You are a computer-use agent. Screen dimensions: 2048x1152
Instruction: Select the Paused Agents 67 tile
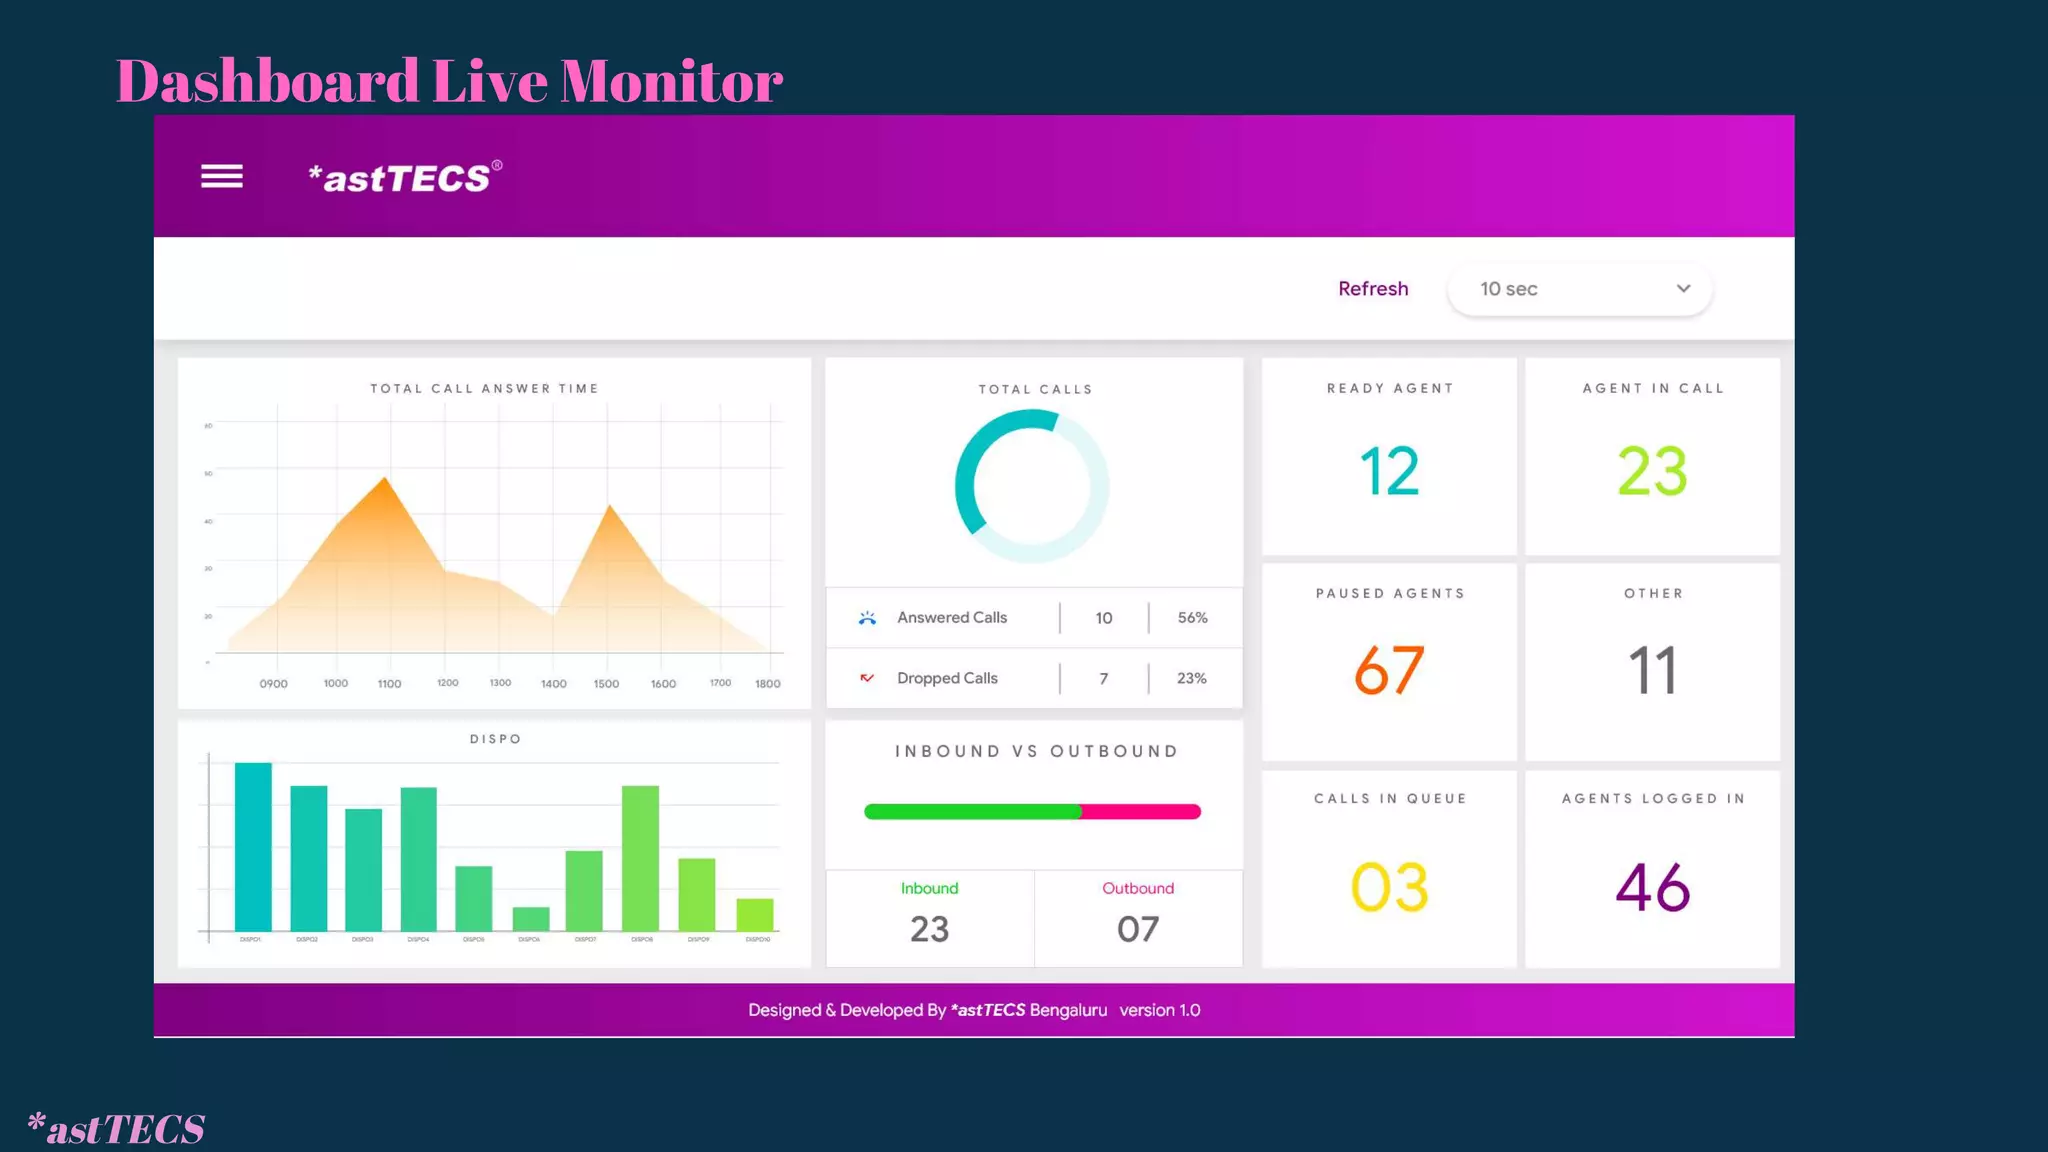pos(1389,662)
